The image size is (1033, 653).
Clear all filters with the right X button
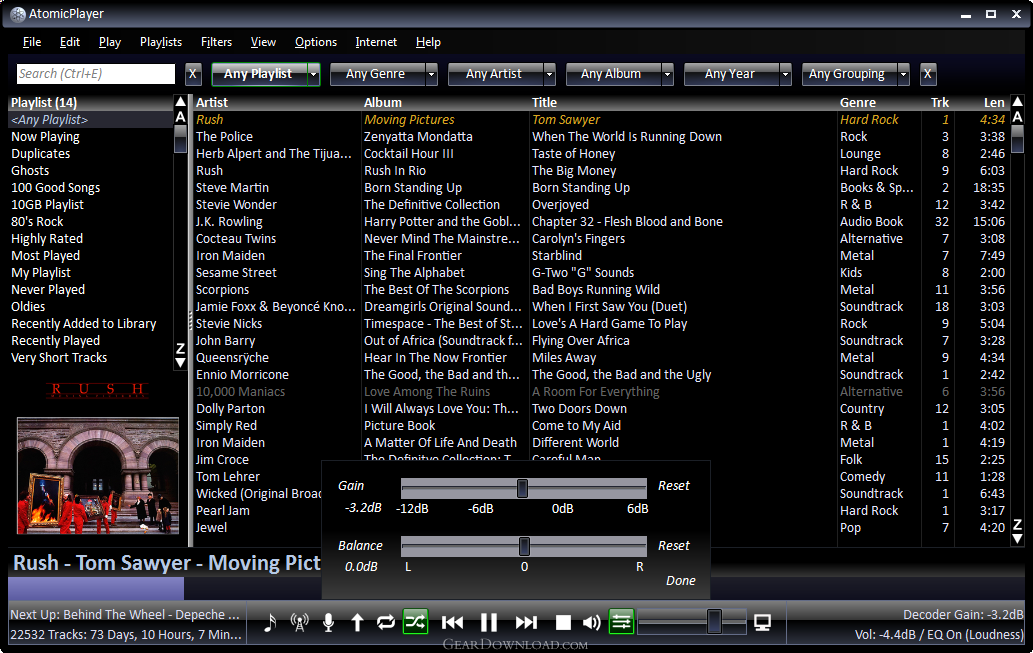[928, 74]
